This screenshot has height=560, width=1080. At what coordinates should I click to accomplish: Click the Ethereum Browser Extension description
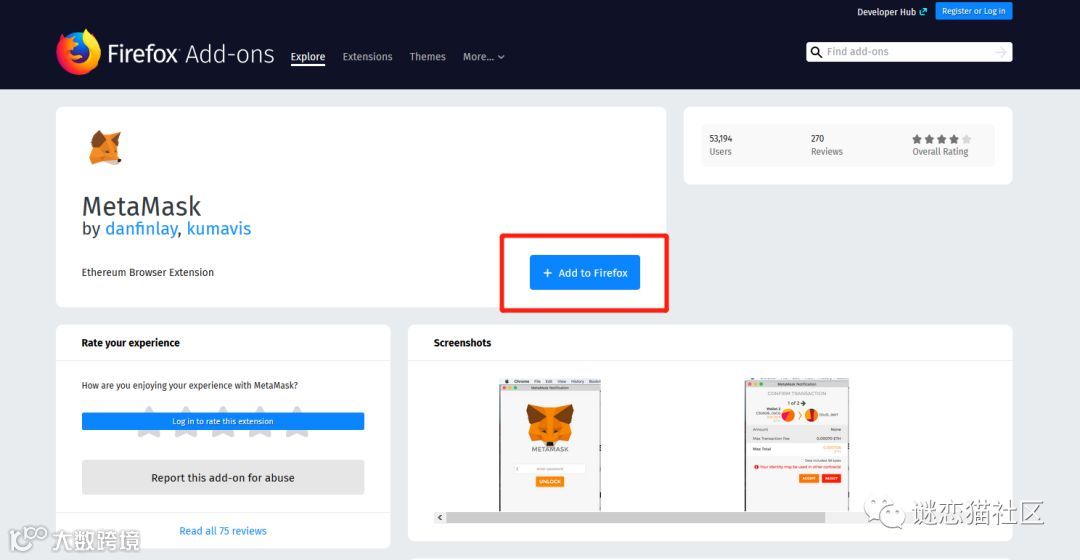point(147,272)
